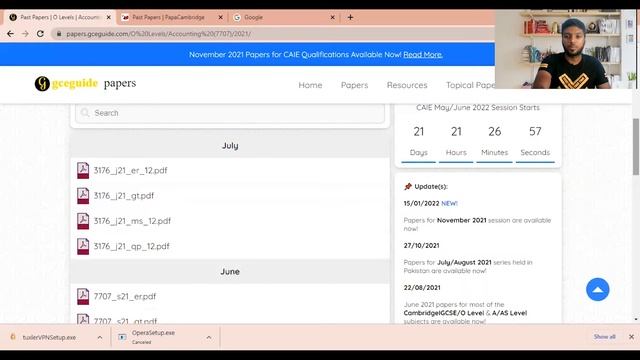Image resolution: width=640 pixels, height=360 pixels.
Task: Click the search magnifier icon
Action: tap(85, 113)
